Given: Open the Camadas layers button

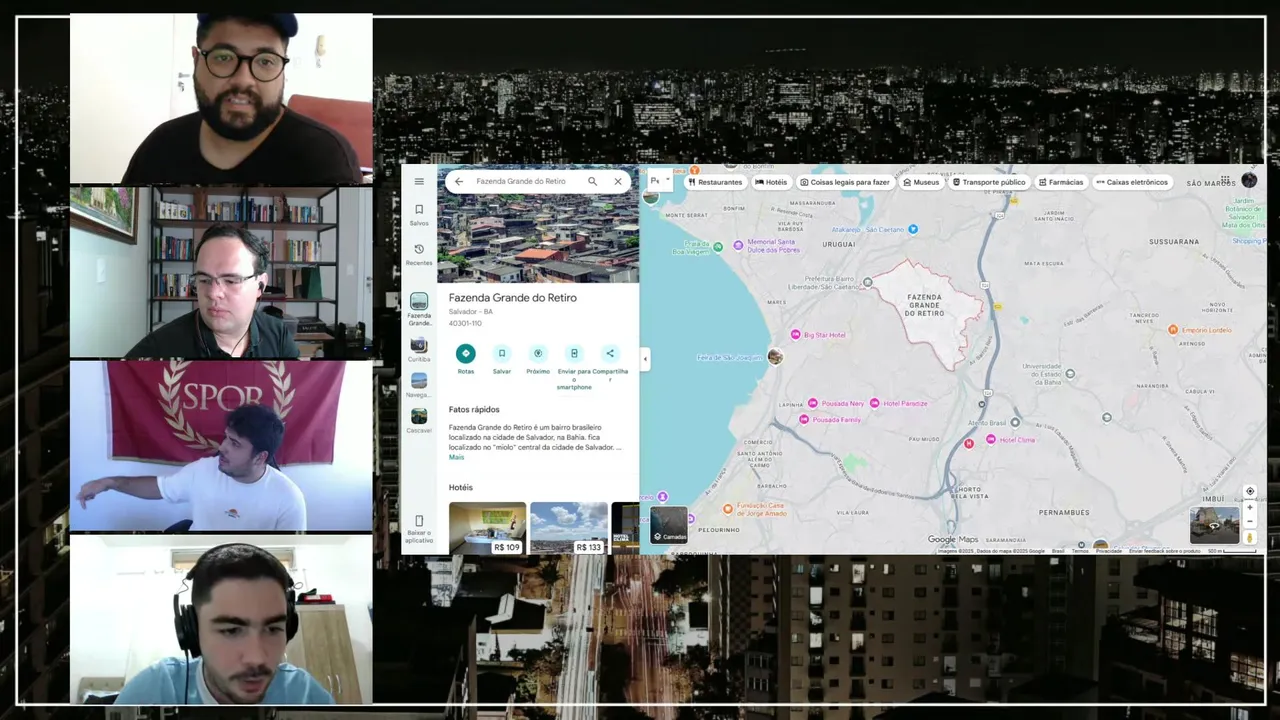Looking at the screenshot, I should tap(669, 525).
